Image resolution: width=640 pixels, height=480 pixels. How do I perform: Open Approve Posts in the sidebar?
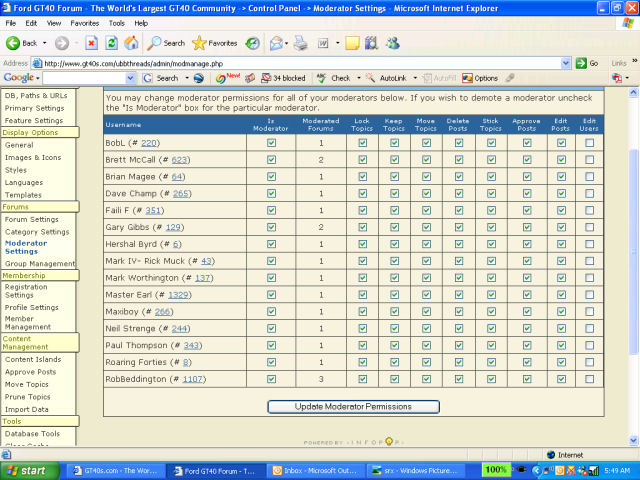30,372
